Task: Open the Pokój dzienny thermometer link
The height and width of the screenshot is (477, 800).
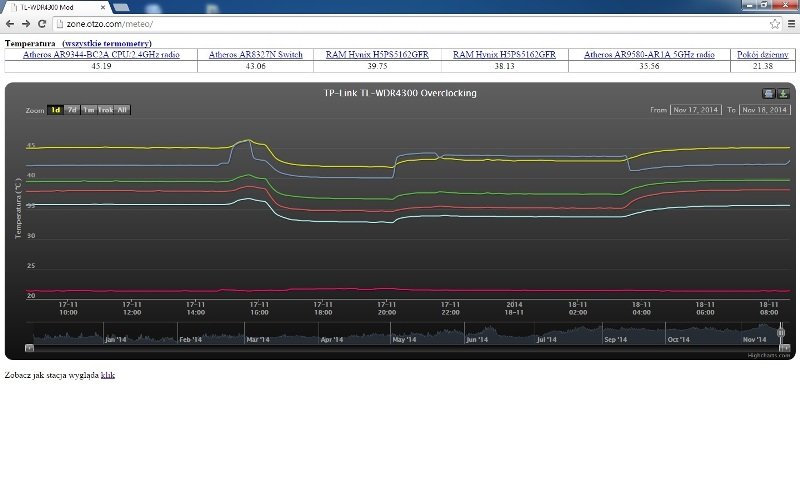Action: click(x=763, y=55)
